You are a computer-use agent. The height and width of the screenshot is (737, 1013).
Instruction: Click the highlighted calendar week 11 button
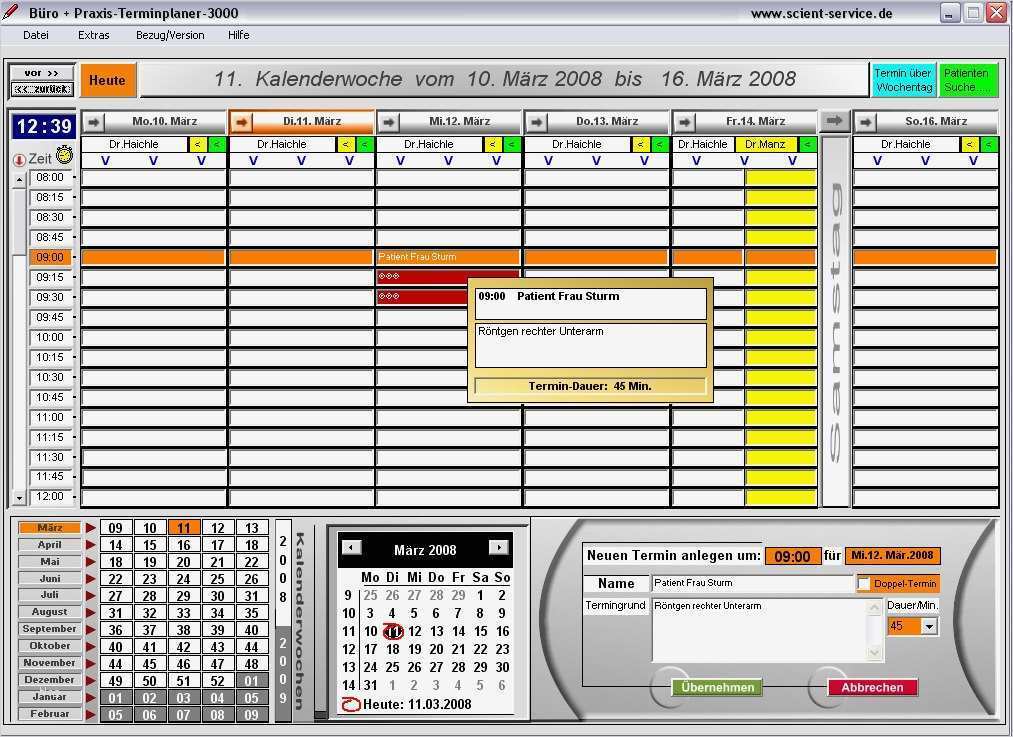tap(184, 528)
